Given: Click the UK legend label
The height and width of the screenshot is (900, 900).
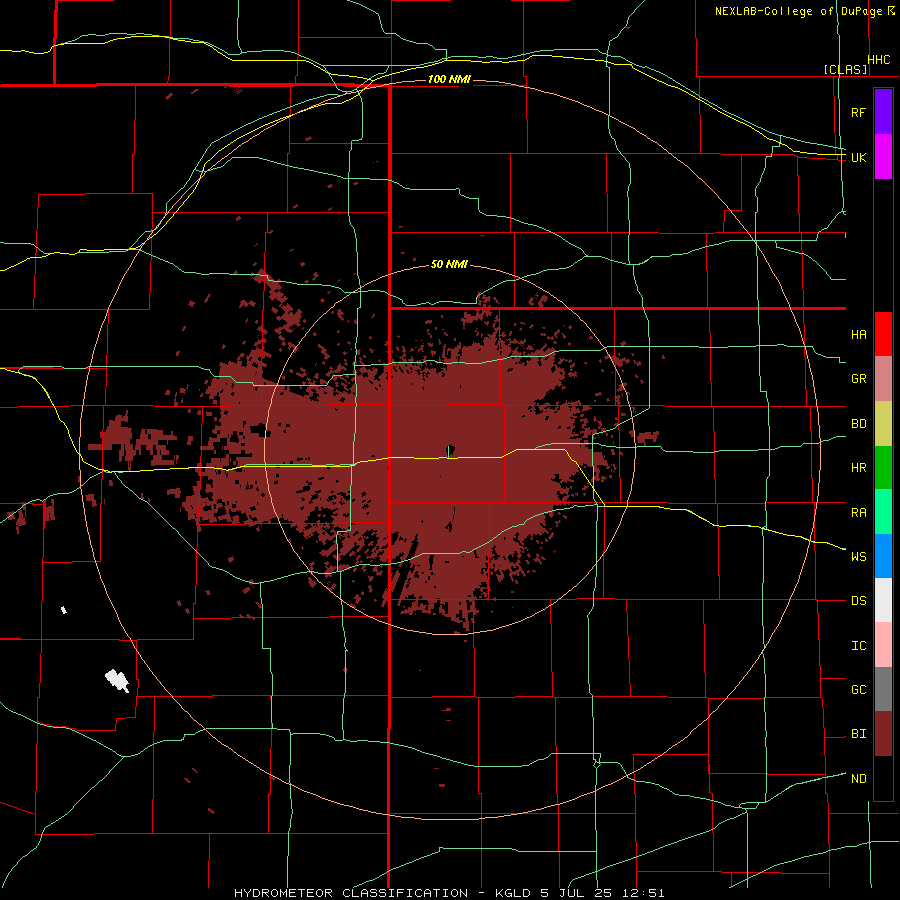Looking at the screenshot, I should (858, 157).
